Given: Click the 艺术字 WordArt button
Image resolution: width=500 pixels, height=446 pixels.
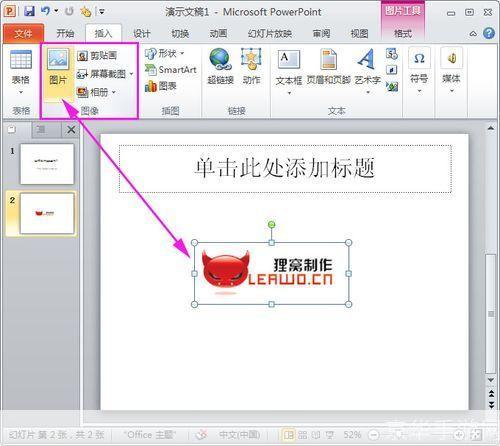Looking at the screenshot, I should pos(367,67).
